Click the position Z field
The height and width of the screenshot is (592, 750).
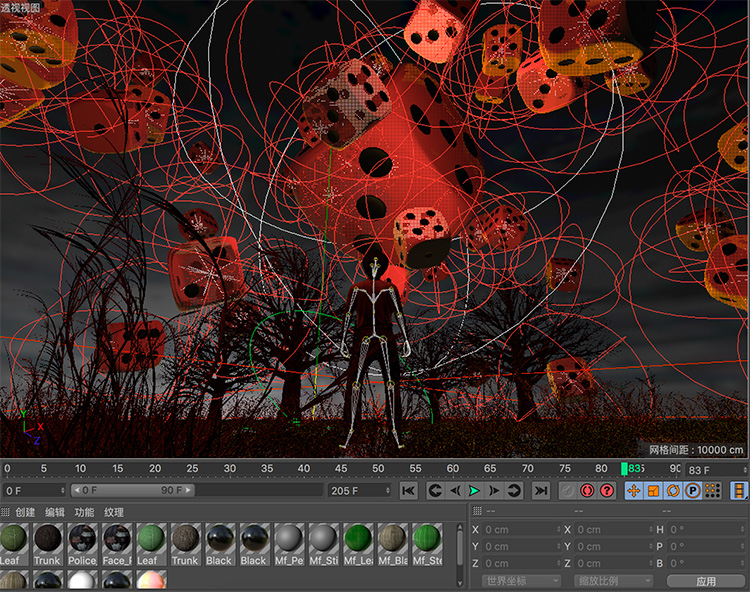521,563
